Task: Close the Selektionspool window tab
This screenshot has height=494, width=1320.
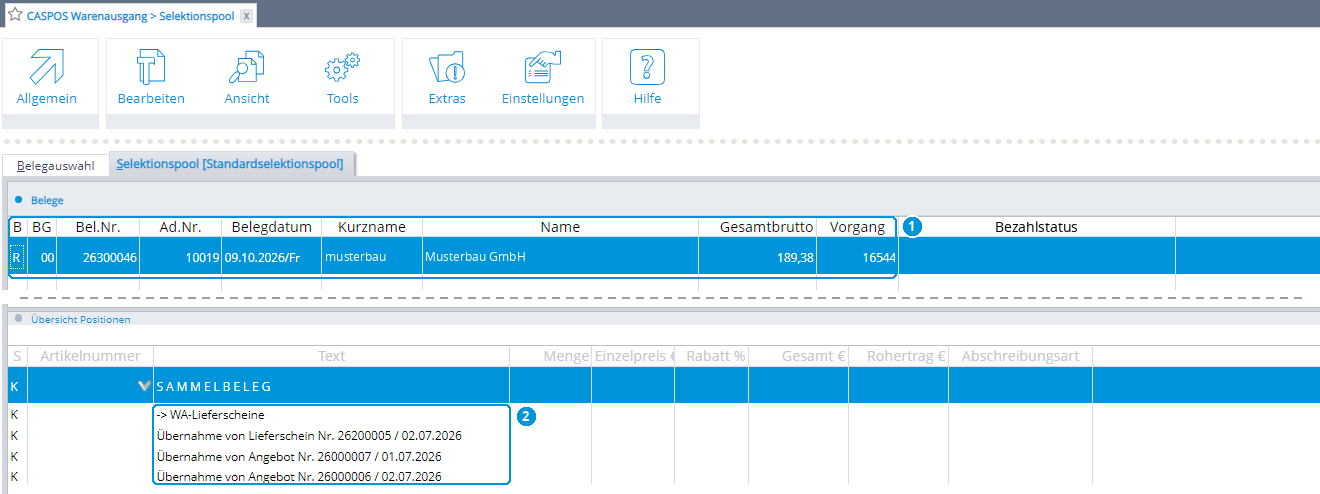Action: 246,16
